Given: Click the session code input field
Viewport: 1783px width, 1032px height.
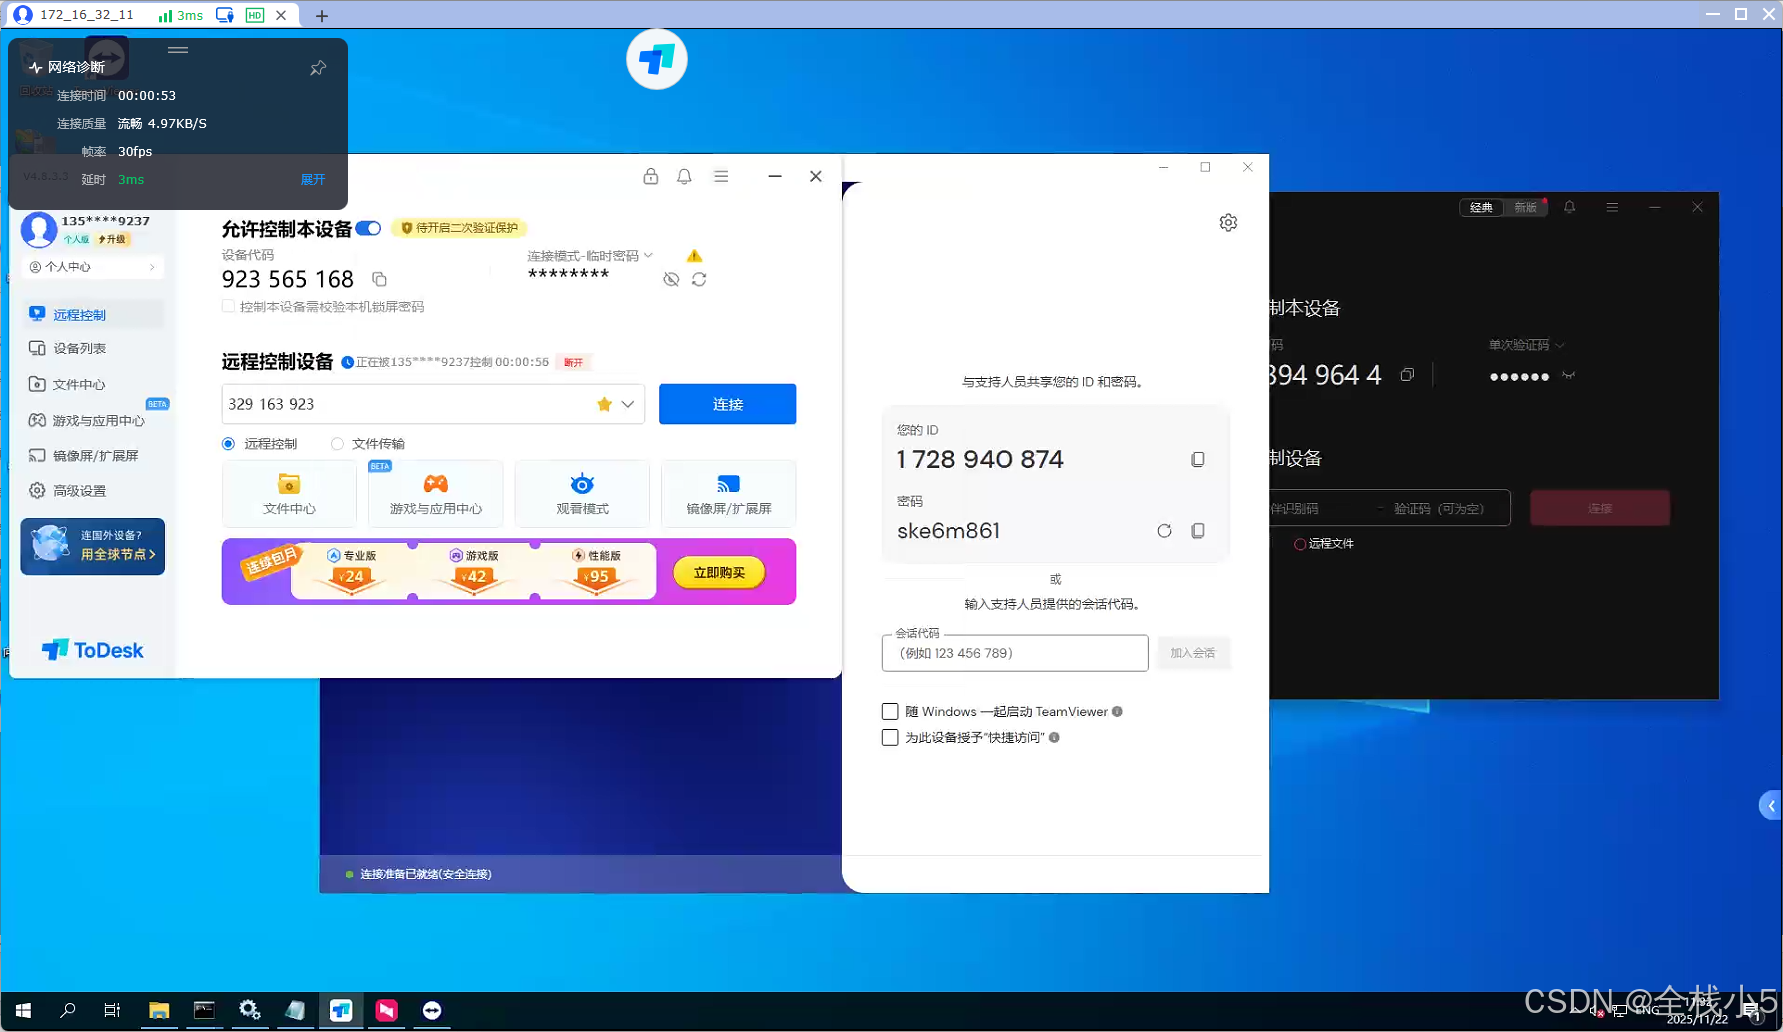Looking at the screenshot, I should pos(1015,653).
